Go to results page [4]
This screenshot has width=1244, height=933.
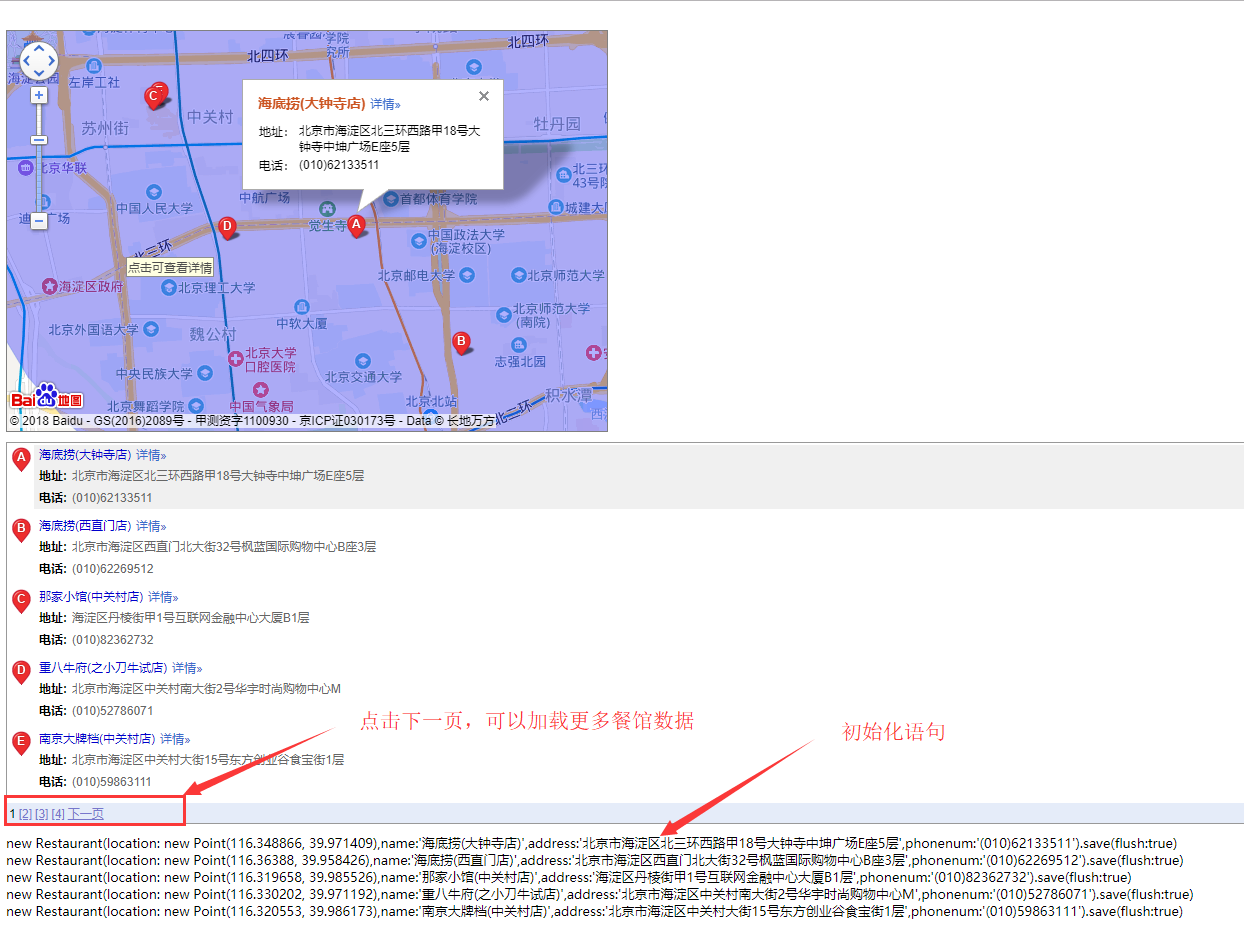58,814
